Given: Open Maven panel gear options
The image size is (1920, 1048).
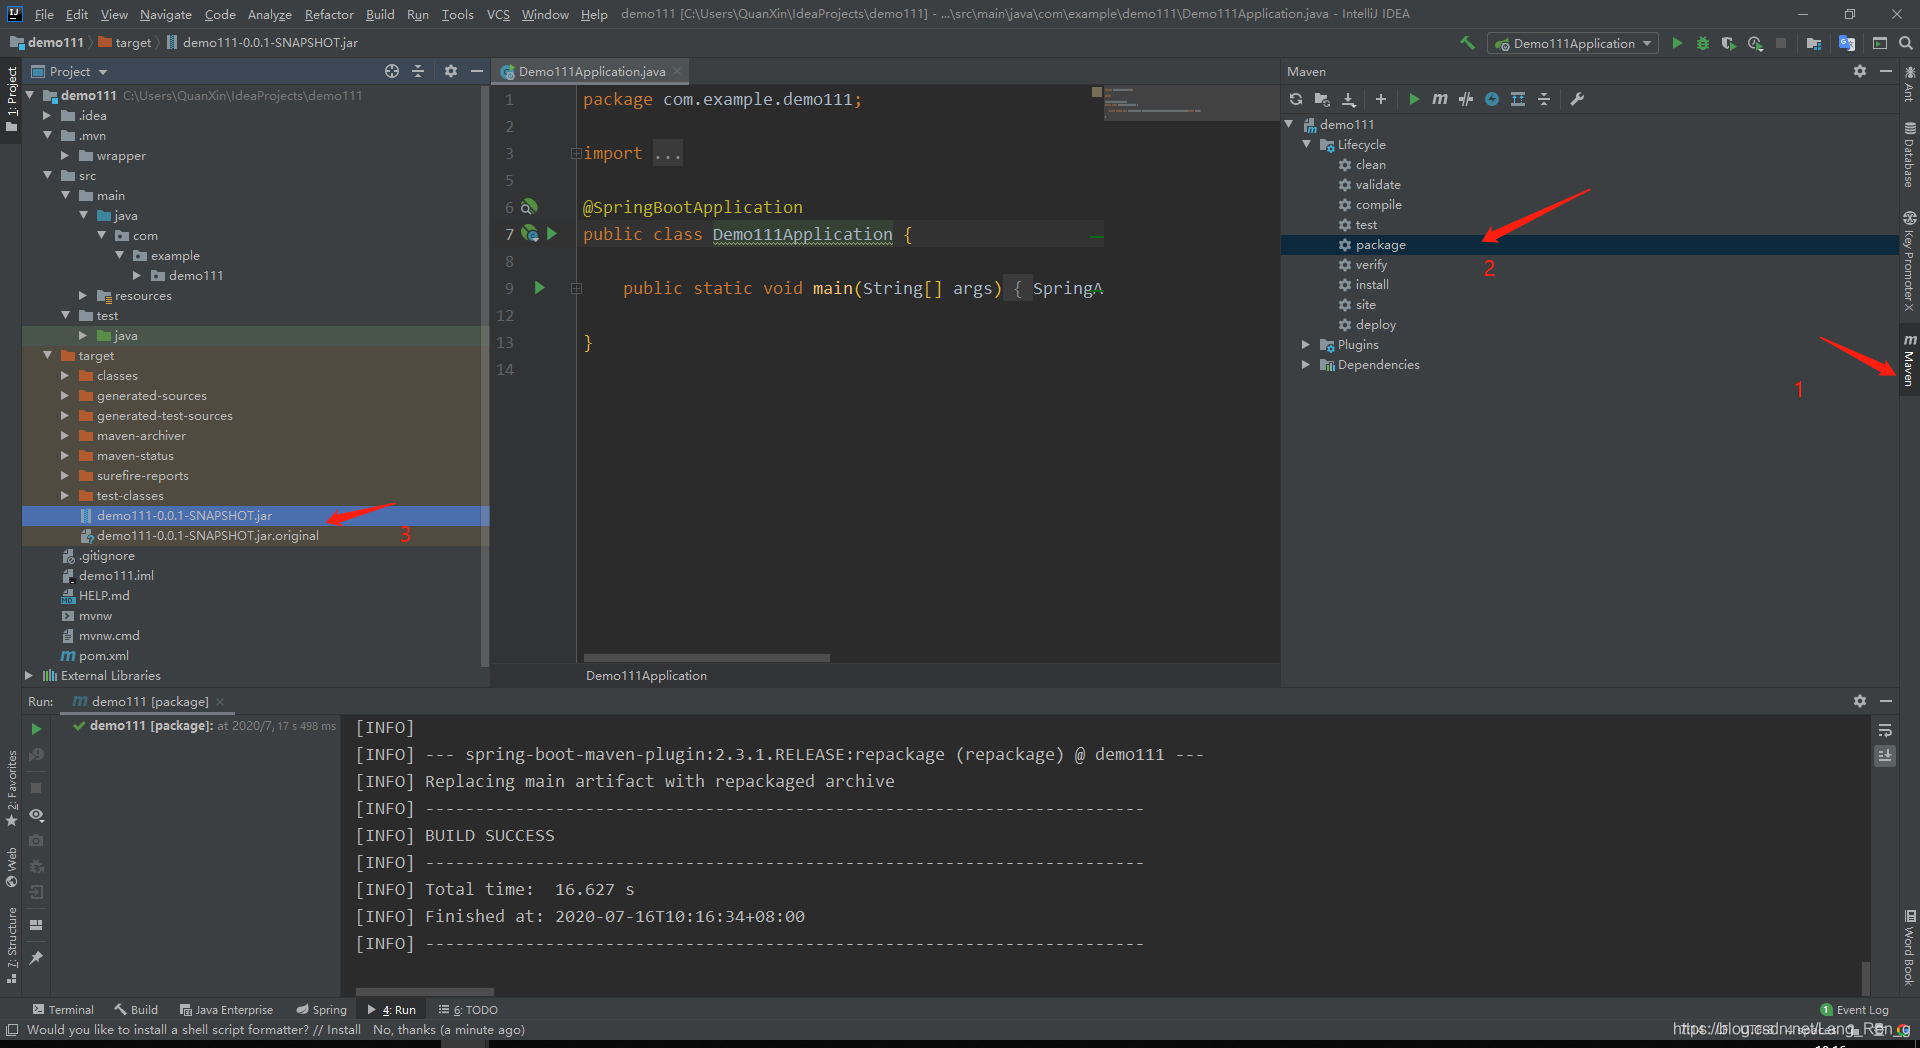Looking at the screenshot, I should pos(1859,71).
